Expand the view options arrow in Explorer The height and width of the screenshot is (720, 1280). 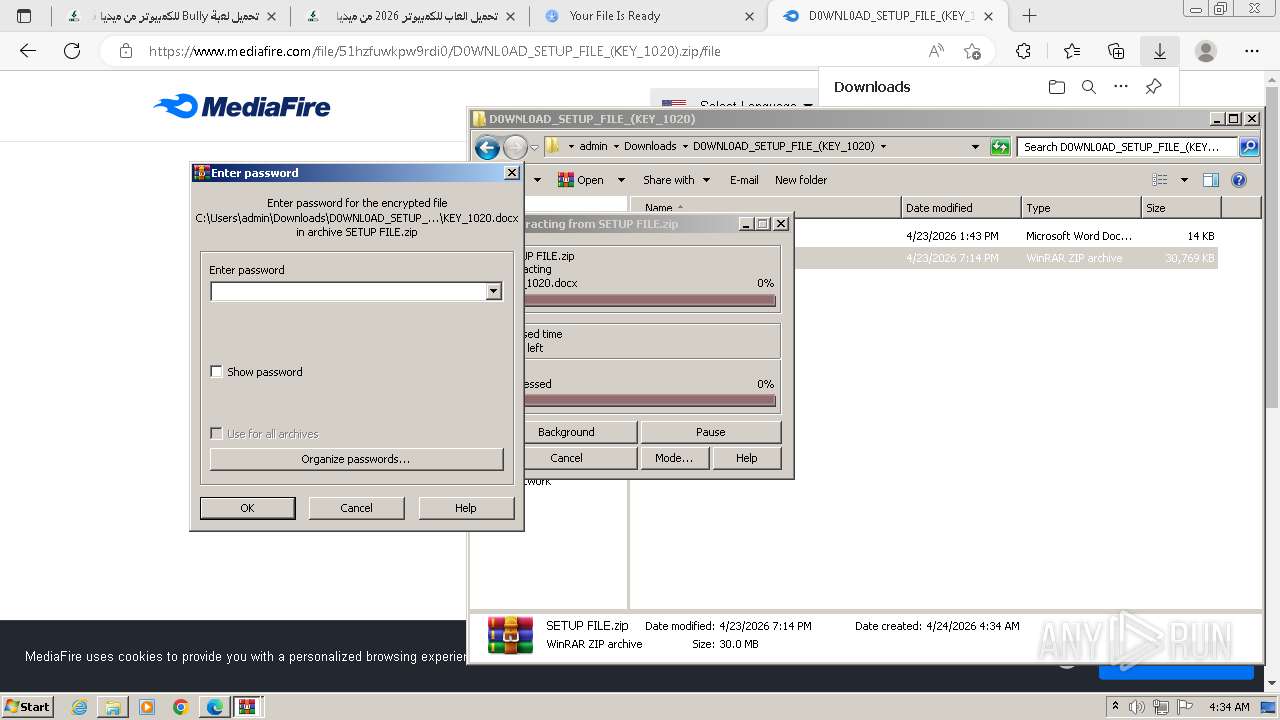click(x=1184, y=180)
